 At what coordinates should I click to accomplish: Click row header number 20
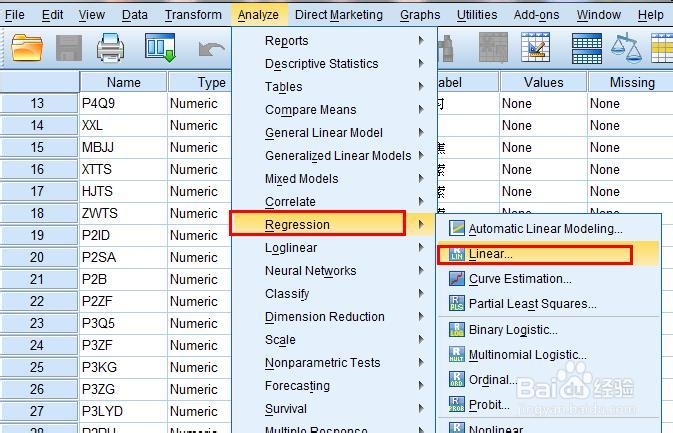(x=39, y=257)
